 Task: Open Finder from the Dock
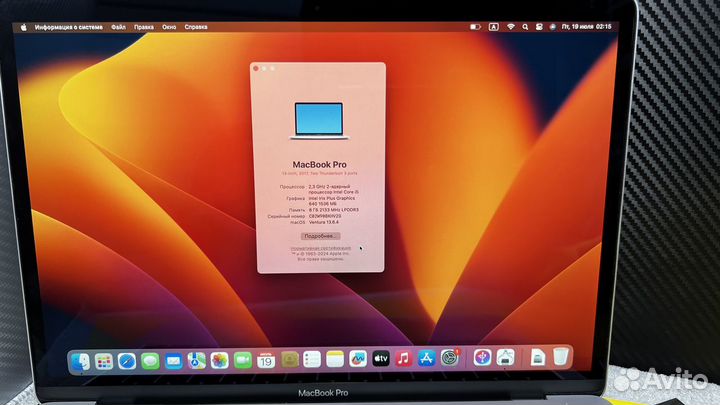pyautogui.click(x=81, y=361)
